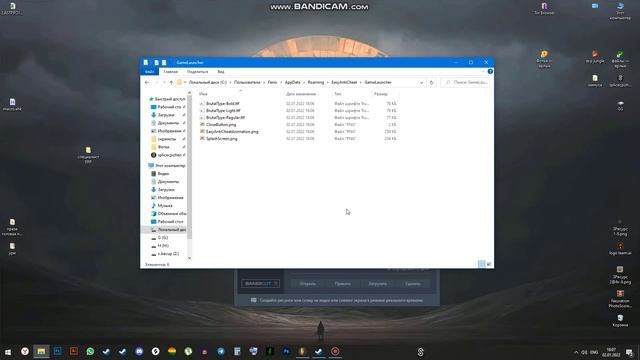Select CloseButton.png file
This screenshot has width=640, height=360.
coord(221,124)
